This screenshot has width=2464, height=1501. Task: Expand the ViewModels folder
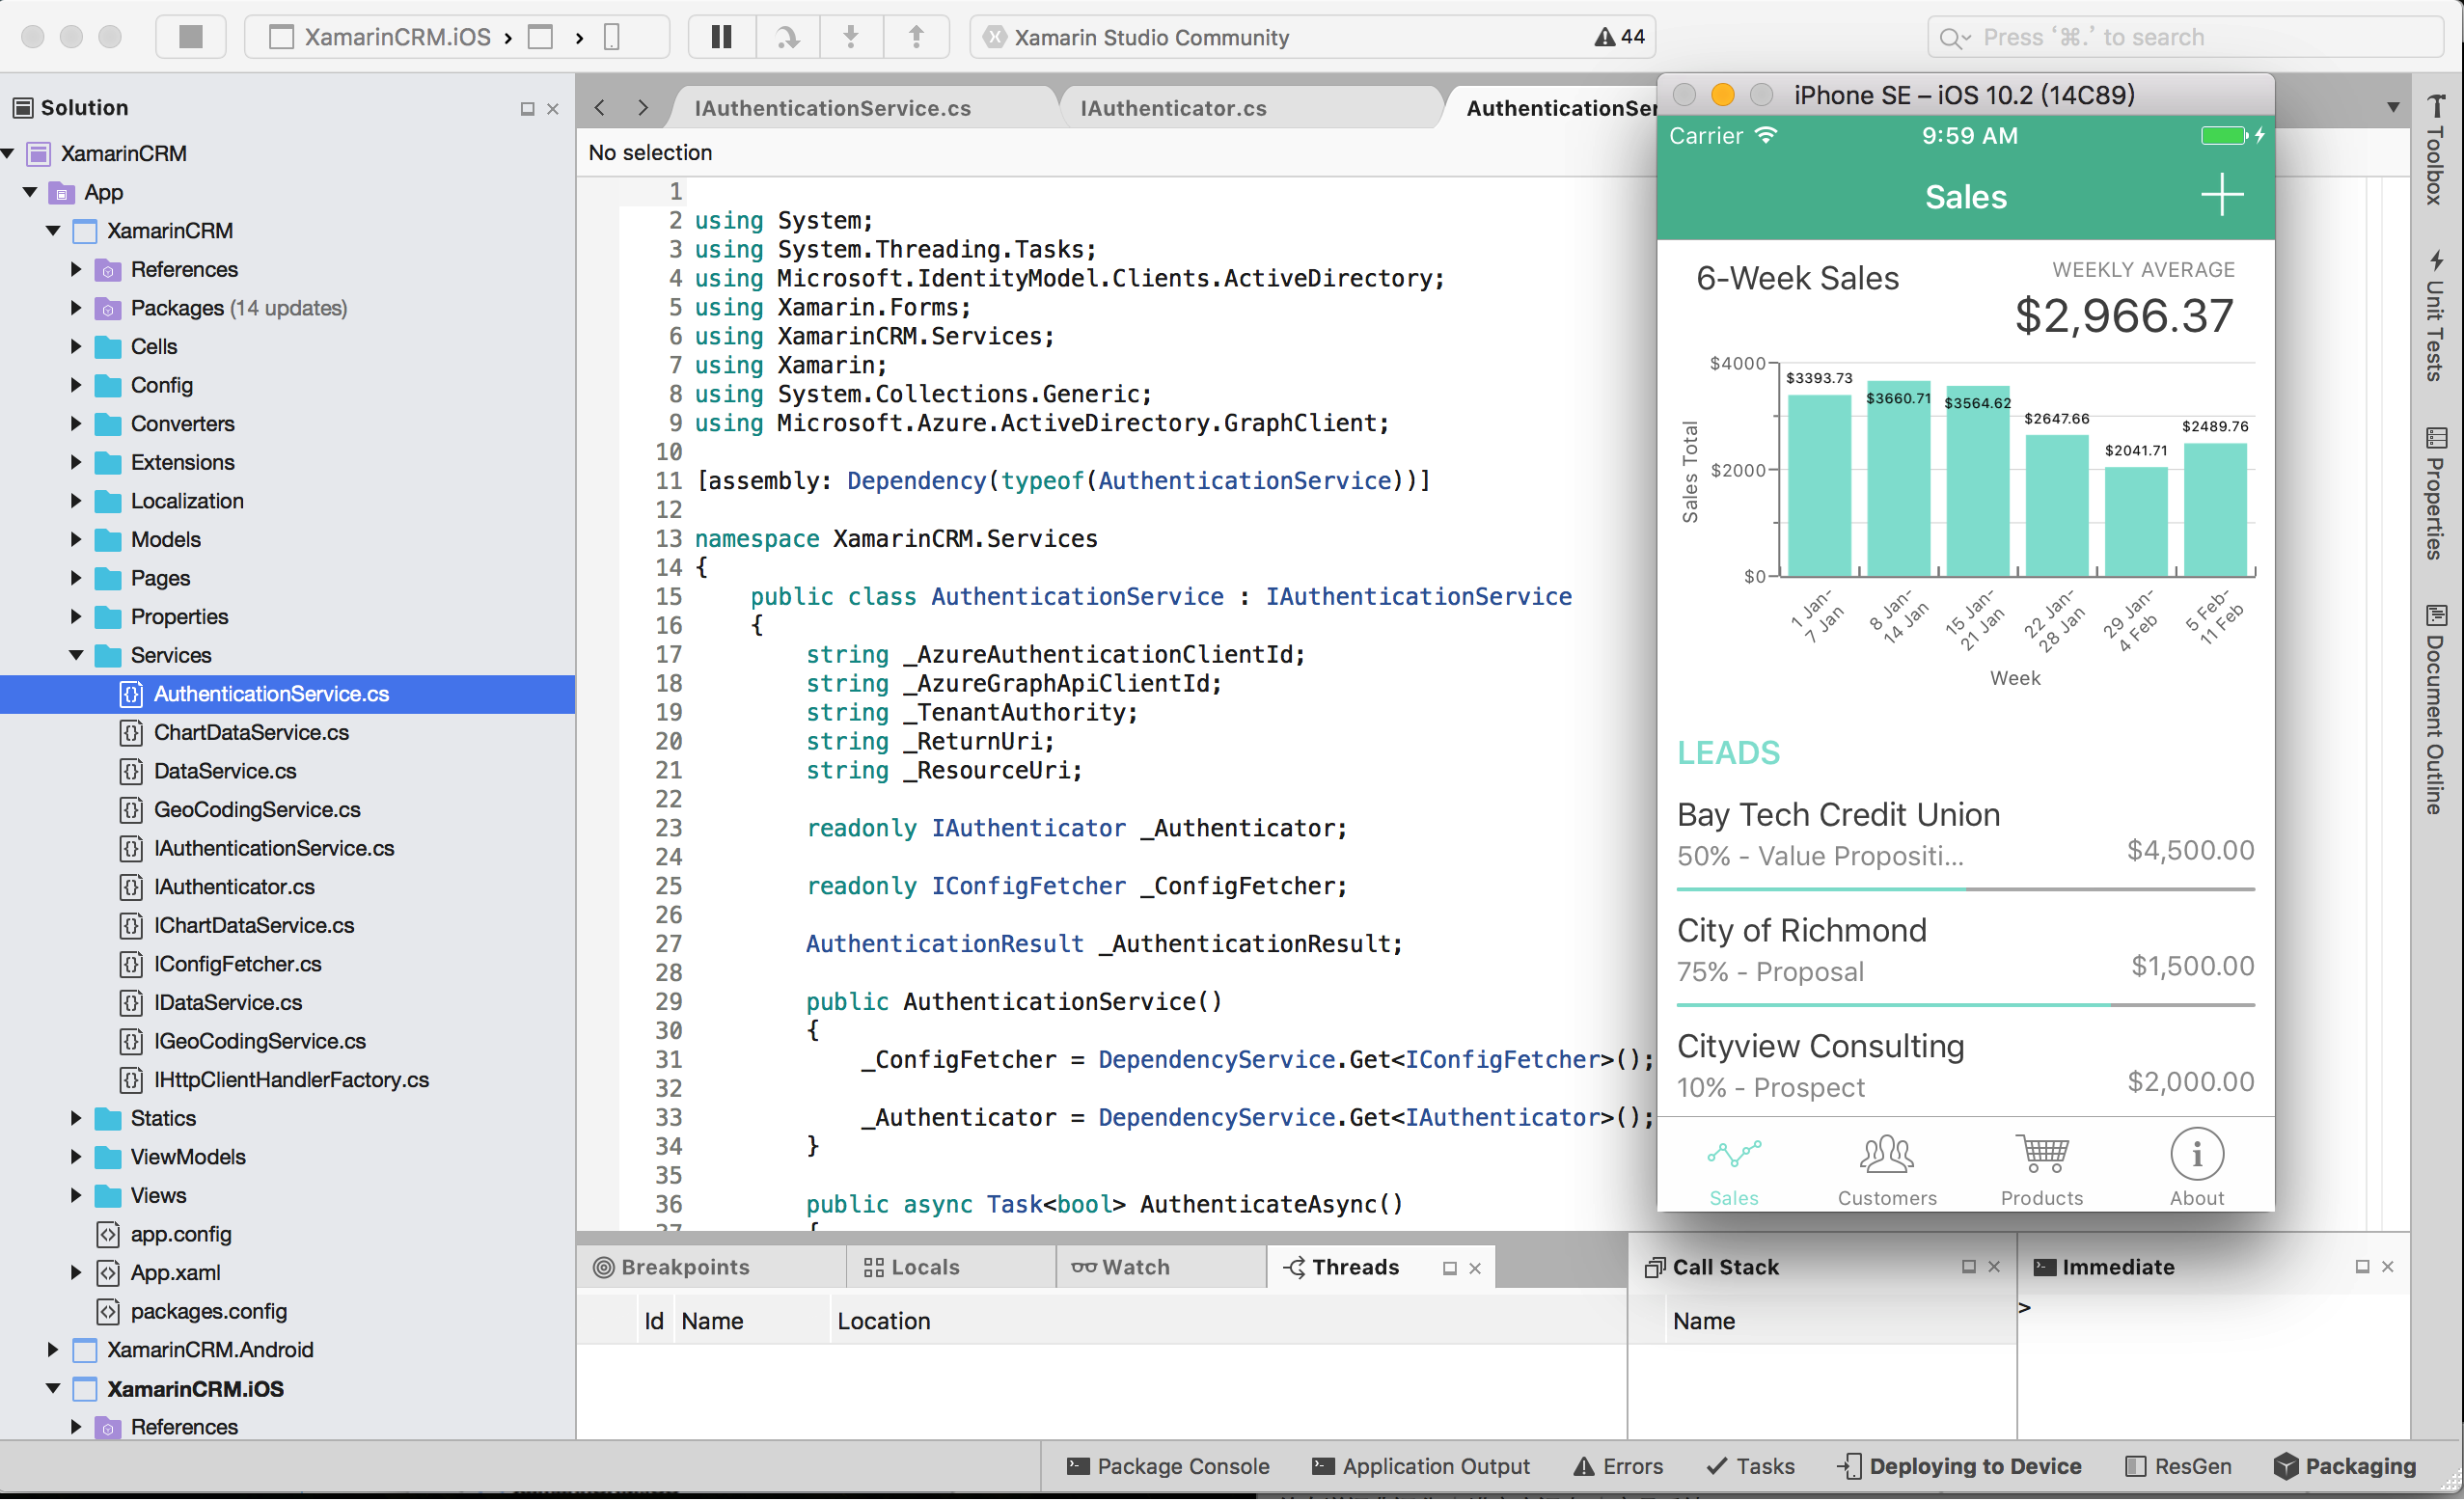tap(76, 1157)
